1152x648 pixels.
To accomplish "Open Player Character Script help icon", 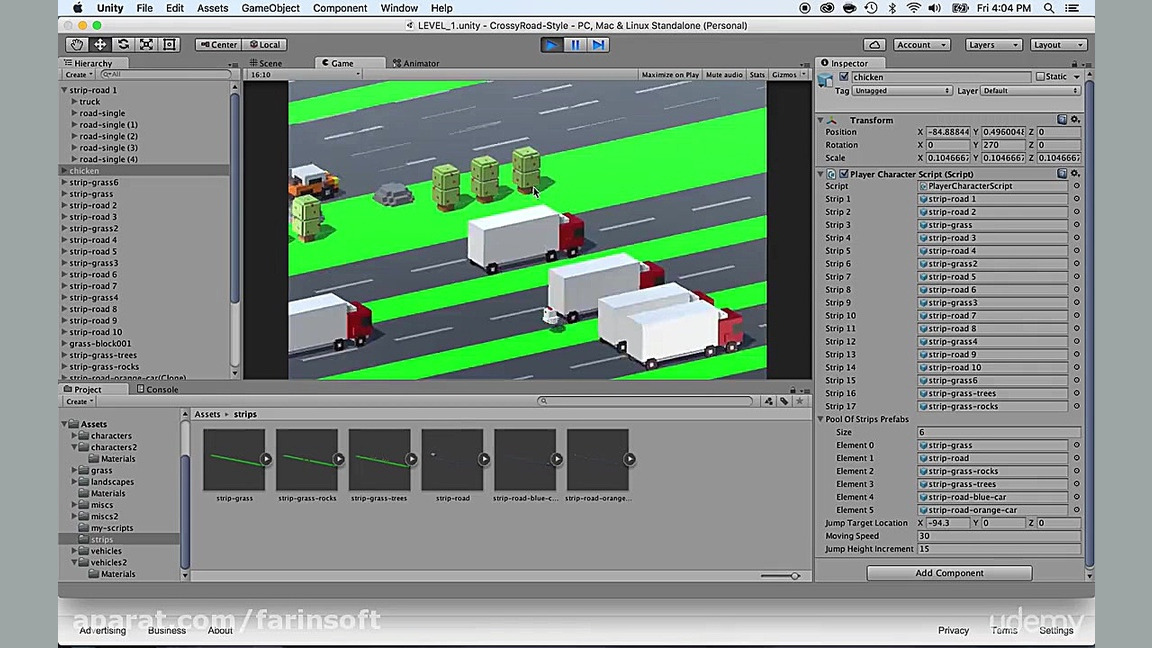I will coord(1062,174).
